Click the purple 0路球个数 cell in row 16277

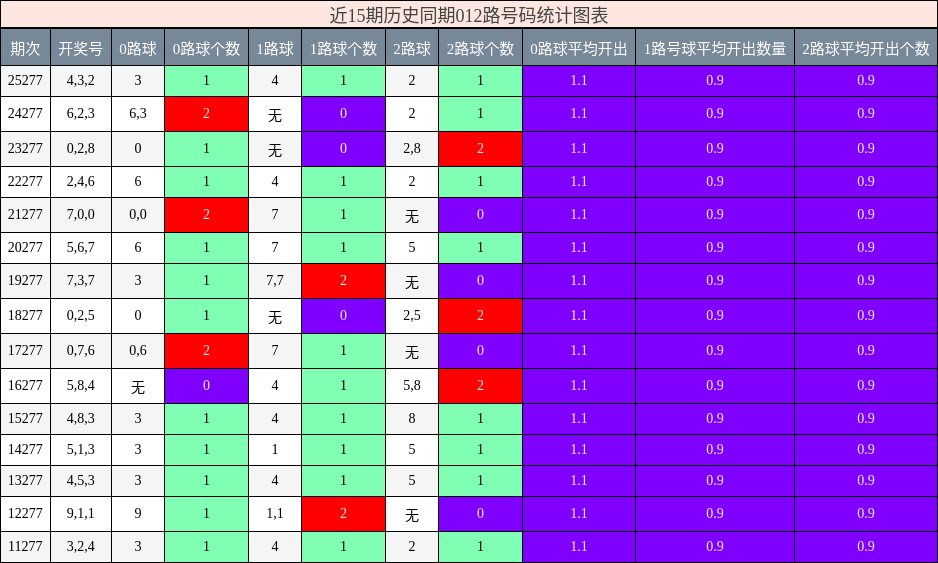point(206,385)
